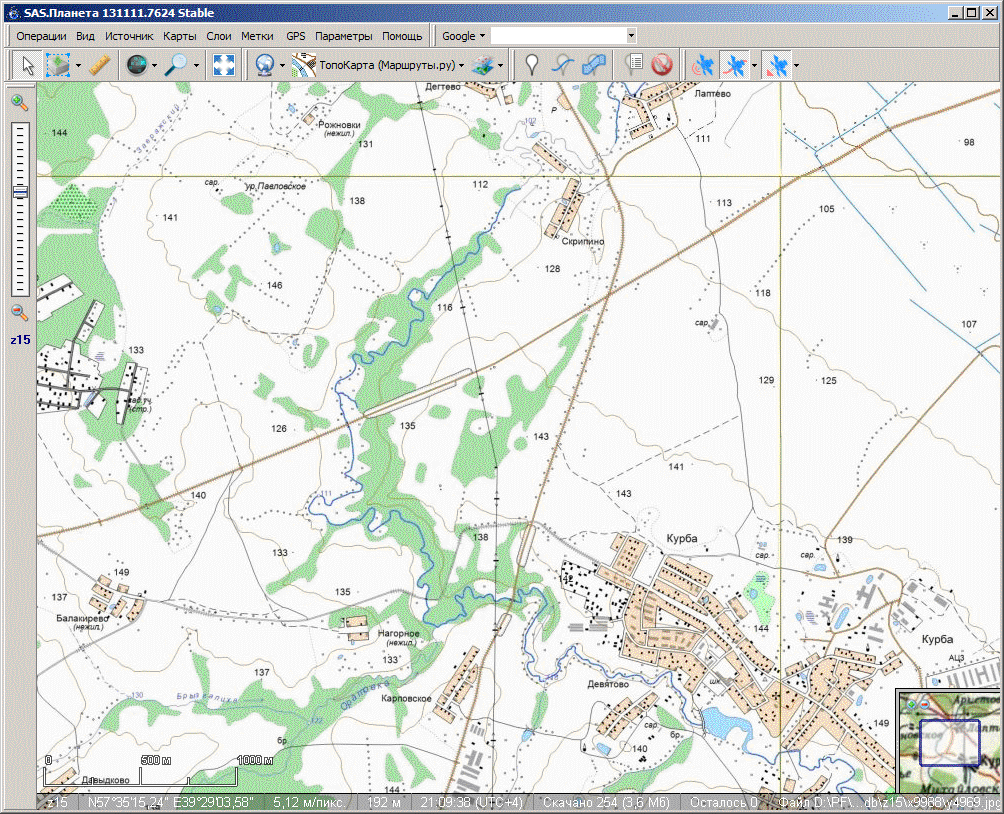
Task: Click zoom in magnifier above slider
Action: (x=19, y=101)
